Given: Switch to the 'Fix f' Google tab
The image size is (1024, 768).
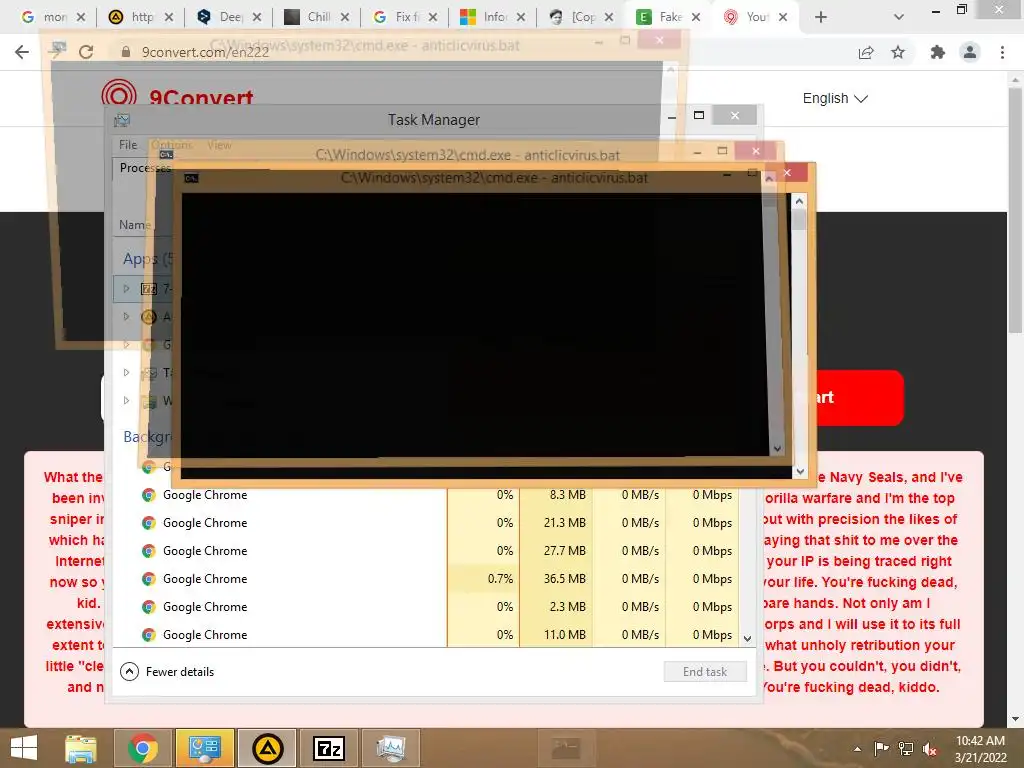Looking at the screenshot, I should 405,17.
